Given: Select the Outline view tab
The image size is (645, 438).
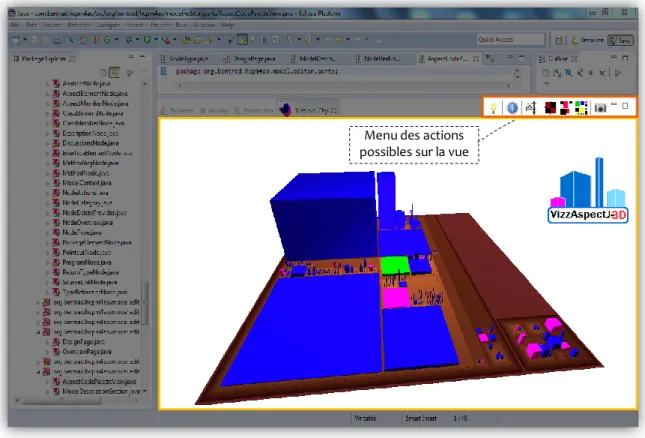Looking at the screenshot, I should click(x=558, y=59).
